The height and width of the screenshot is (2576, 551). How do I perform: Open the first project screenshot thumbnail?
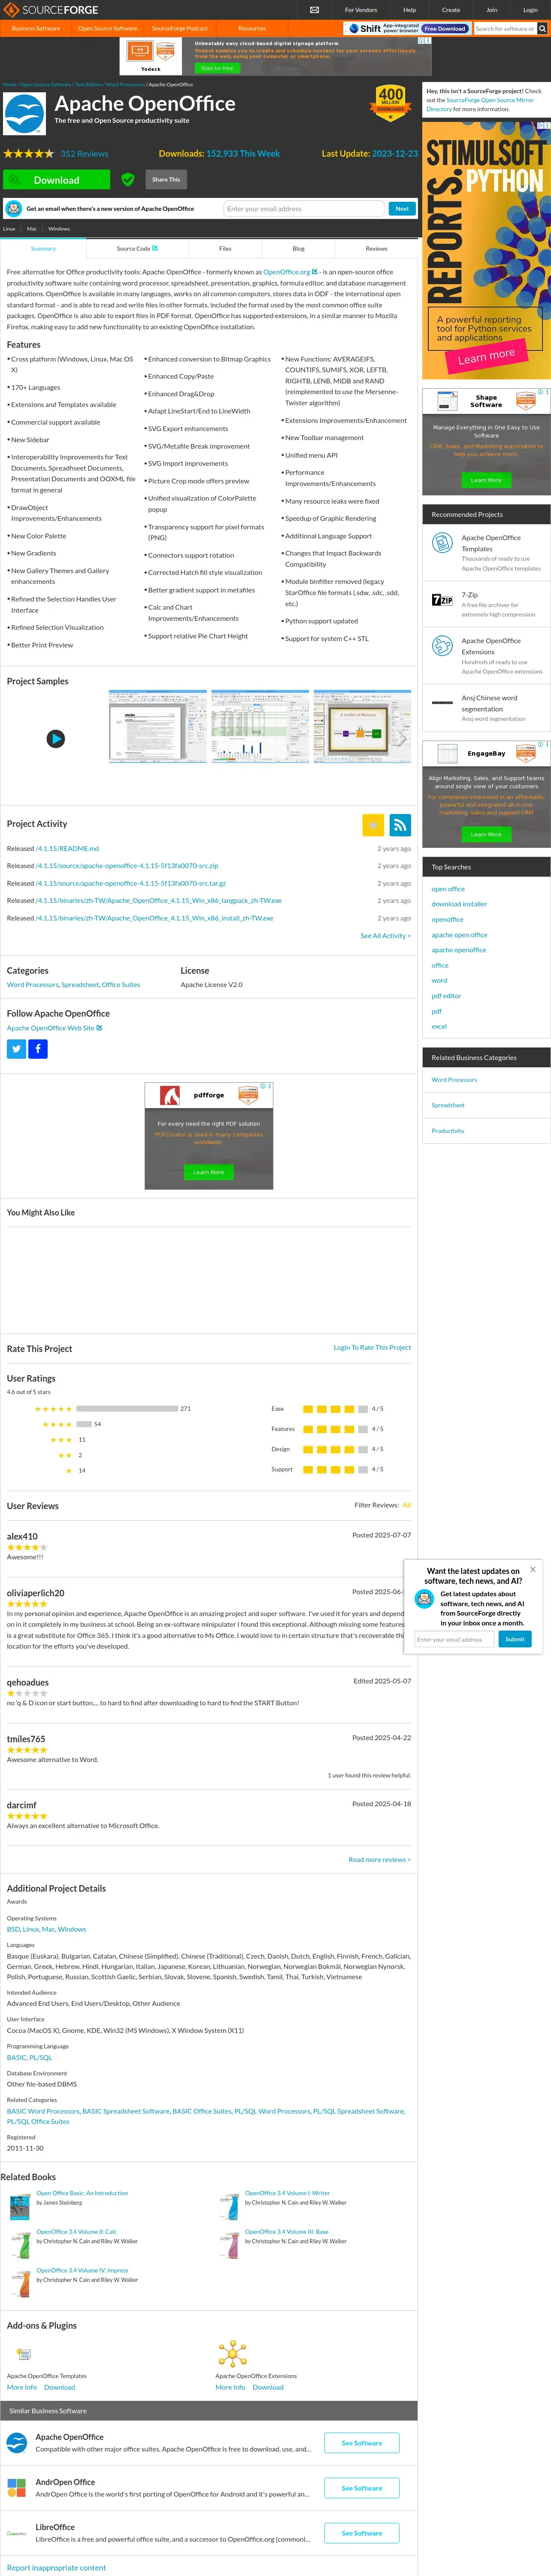(157, 726)
